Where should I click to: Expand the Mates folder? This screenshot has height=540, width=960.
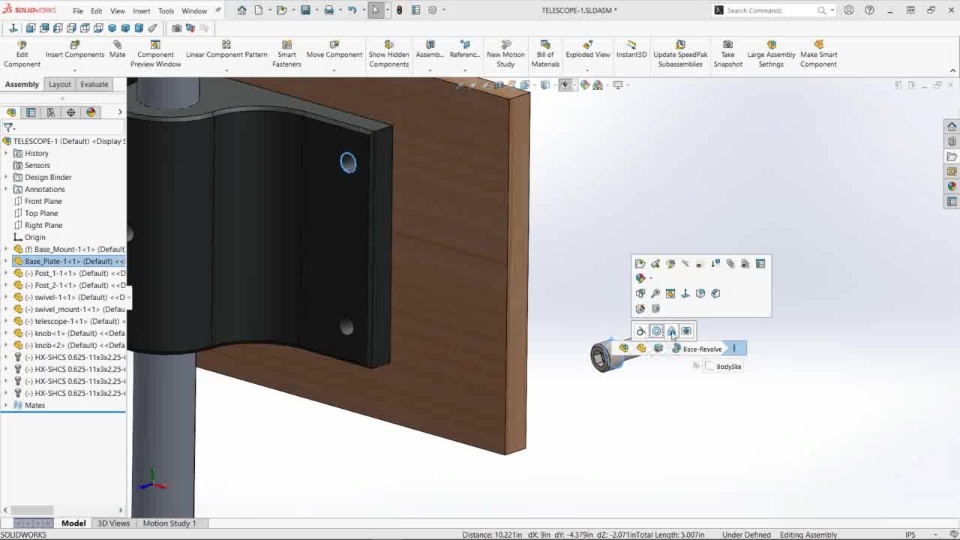[x=6, y=405]
